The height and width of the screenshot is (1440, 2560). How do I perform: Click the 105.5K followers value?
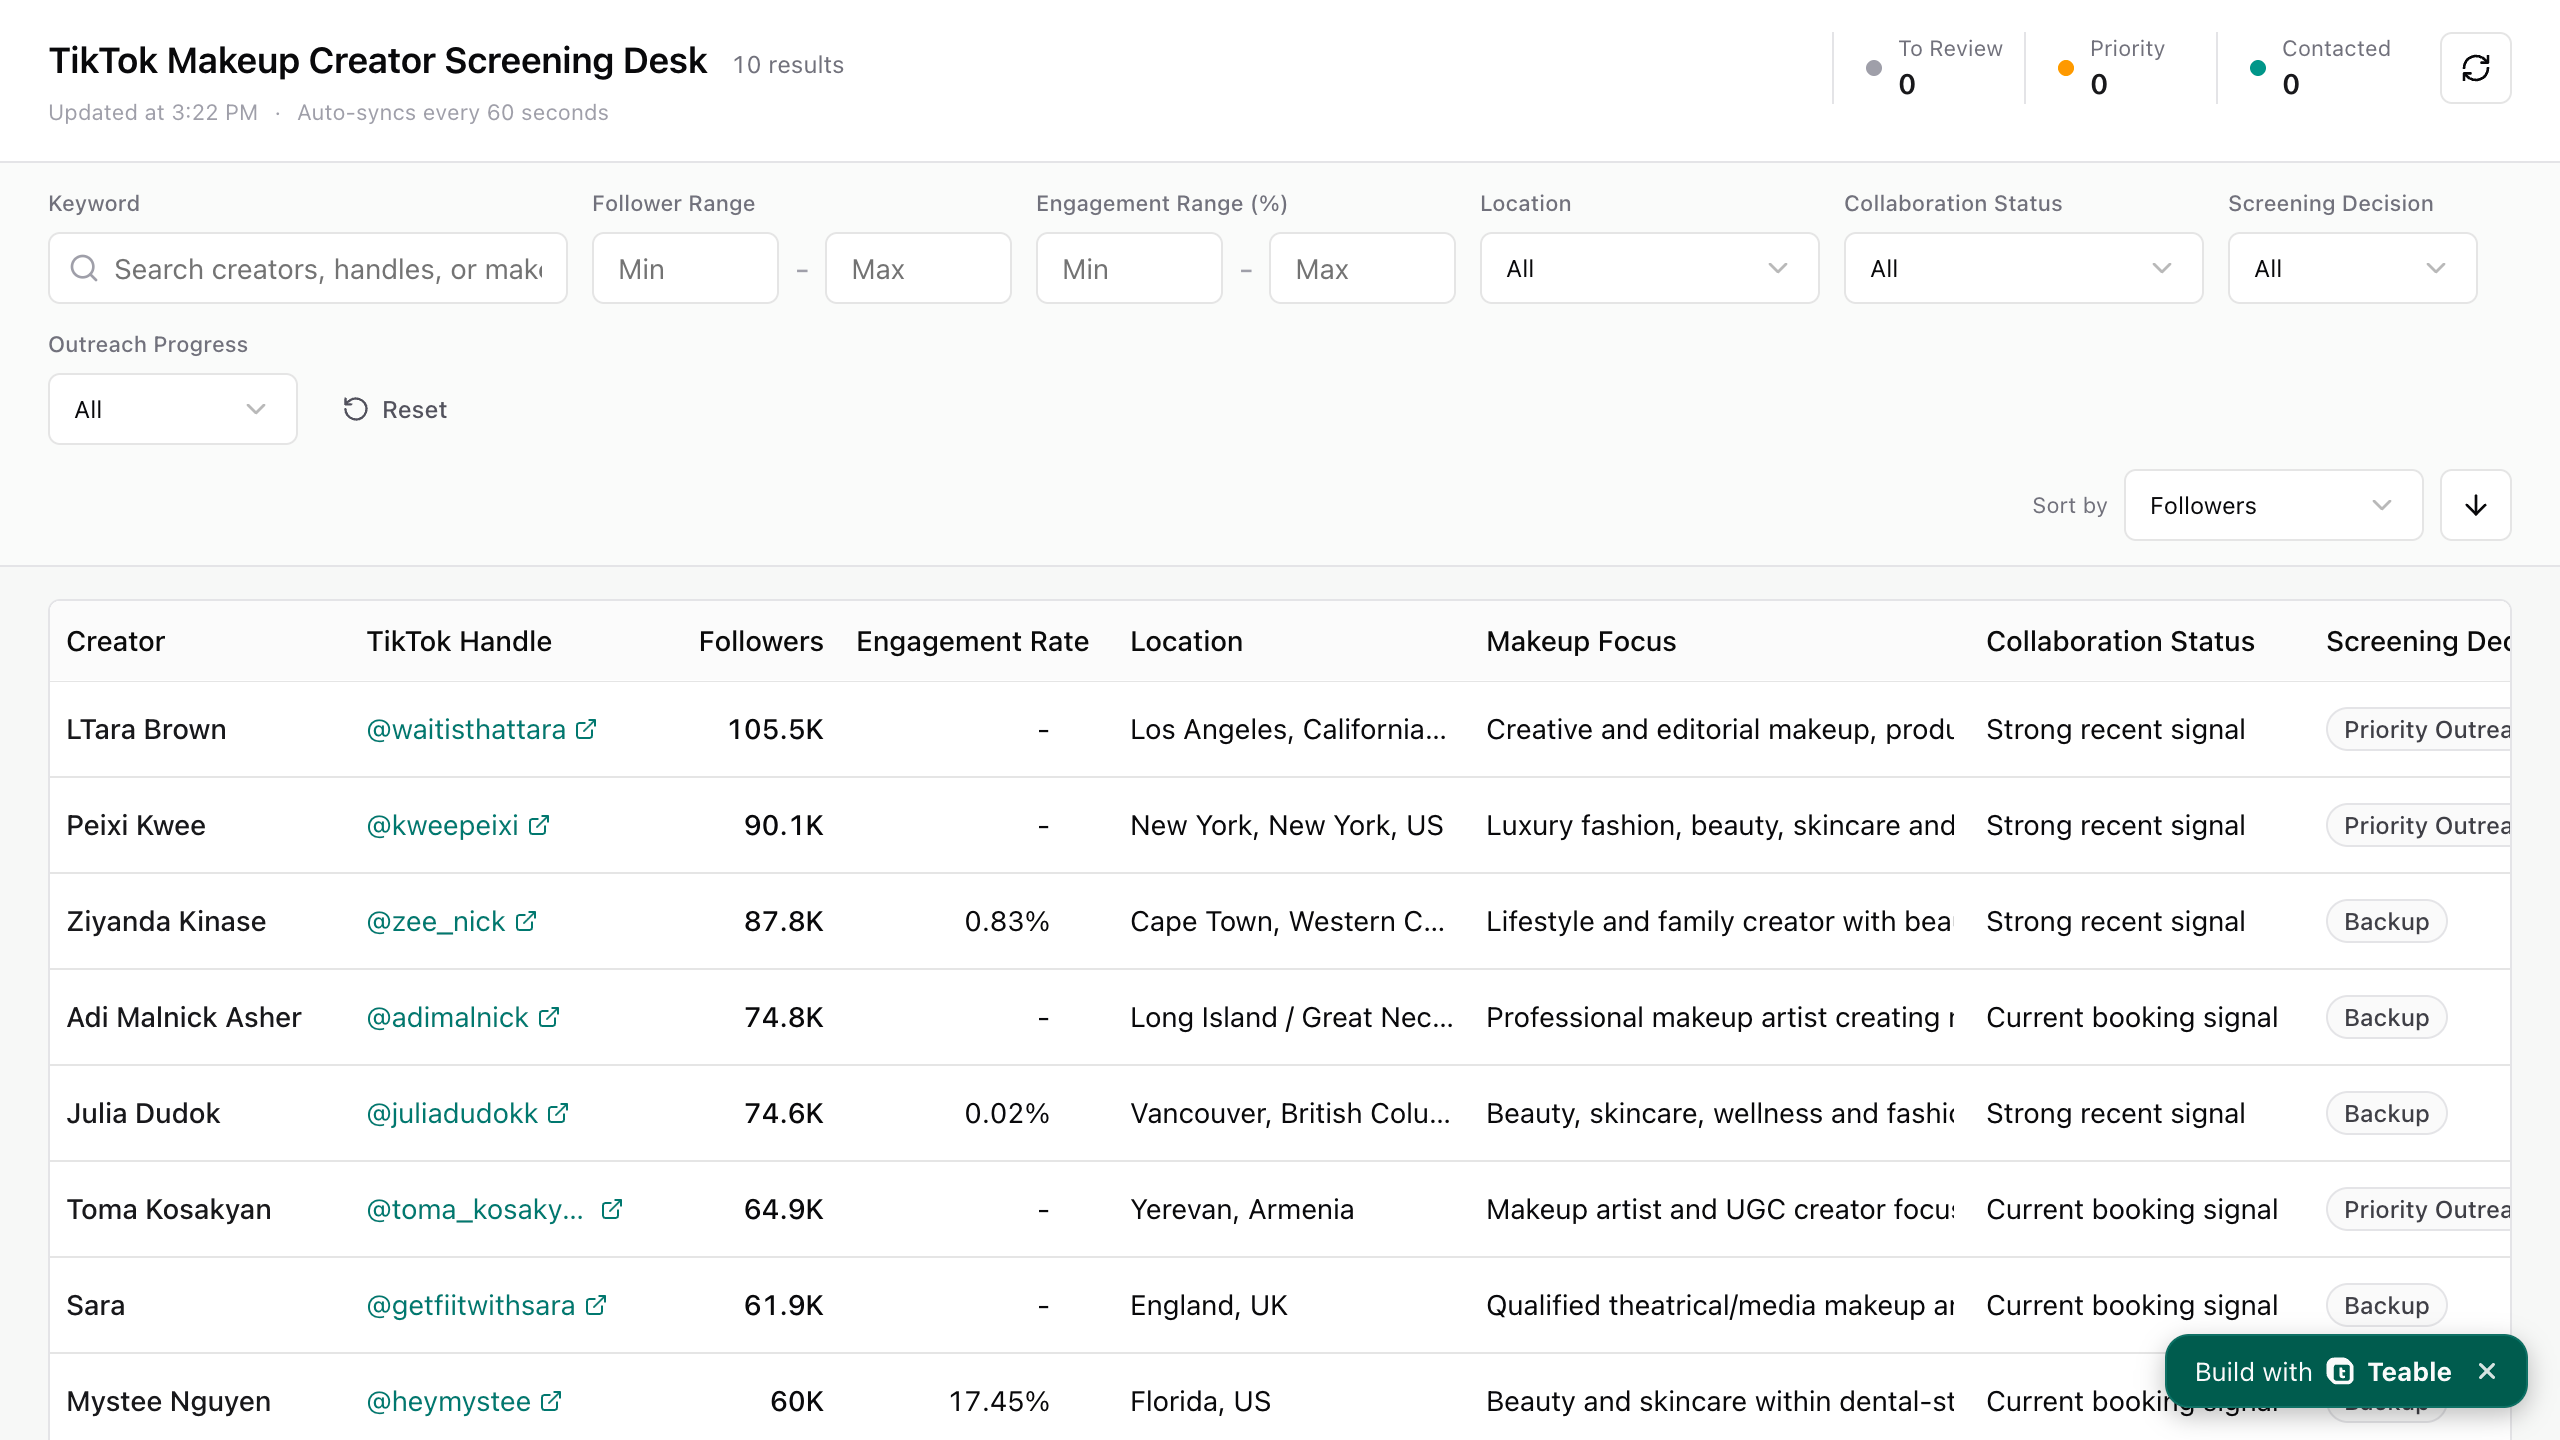[x=775, y=729]
